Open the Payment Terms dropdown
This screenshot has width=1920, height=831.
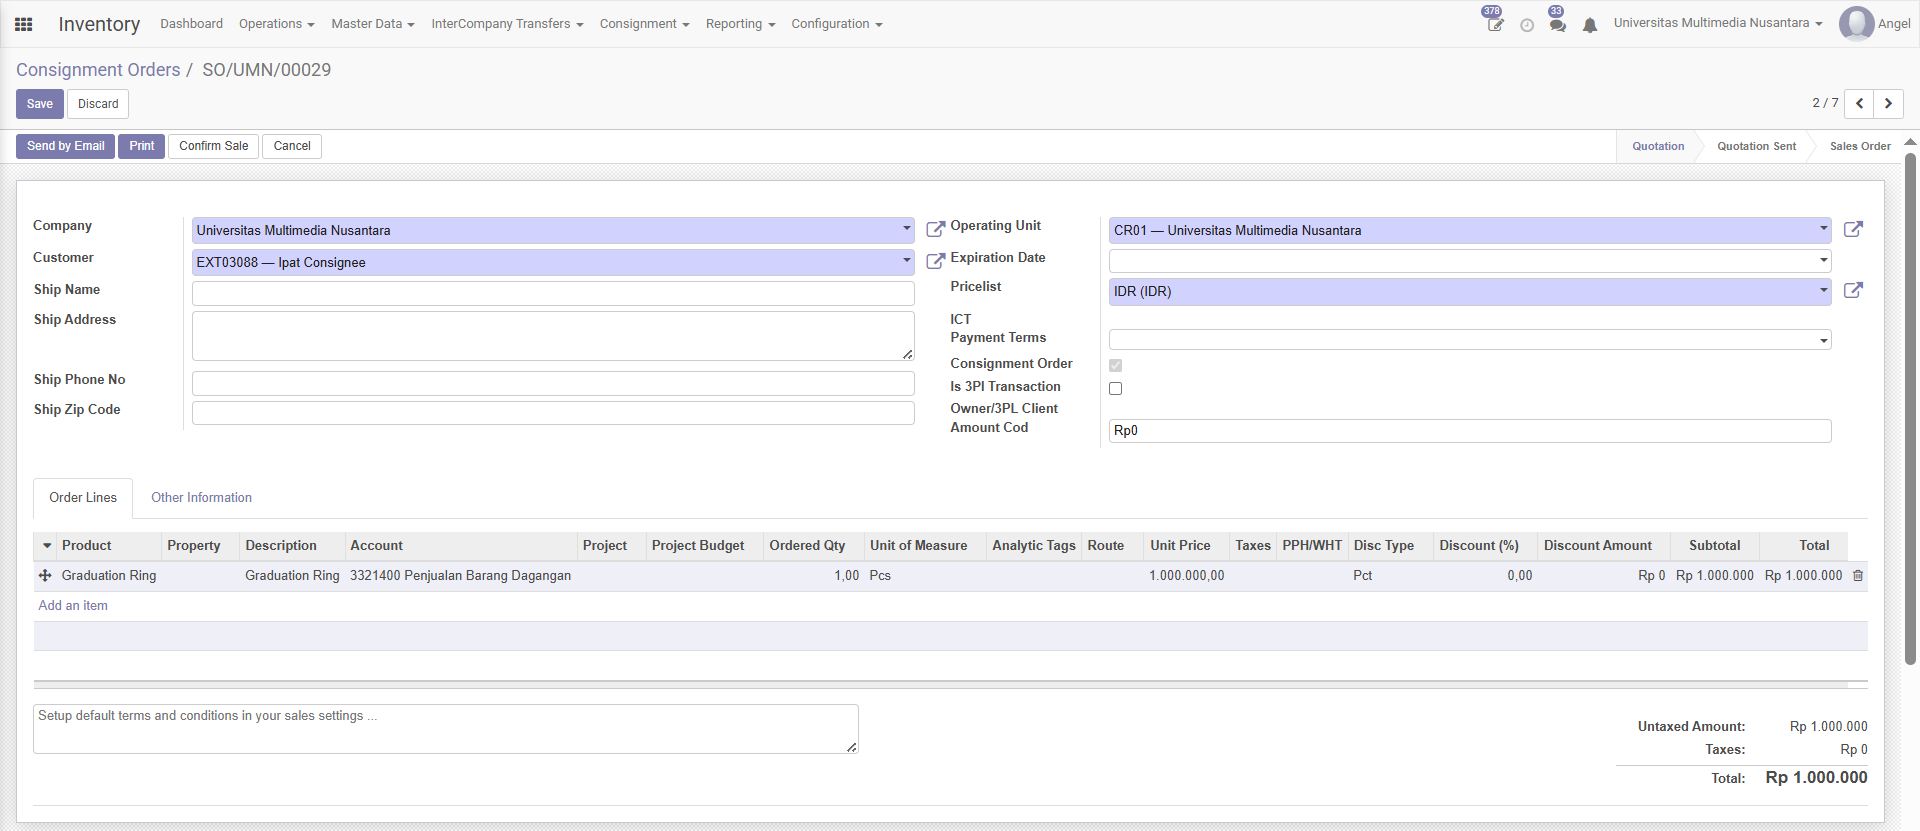tap(1823, 341)
